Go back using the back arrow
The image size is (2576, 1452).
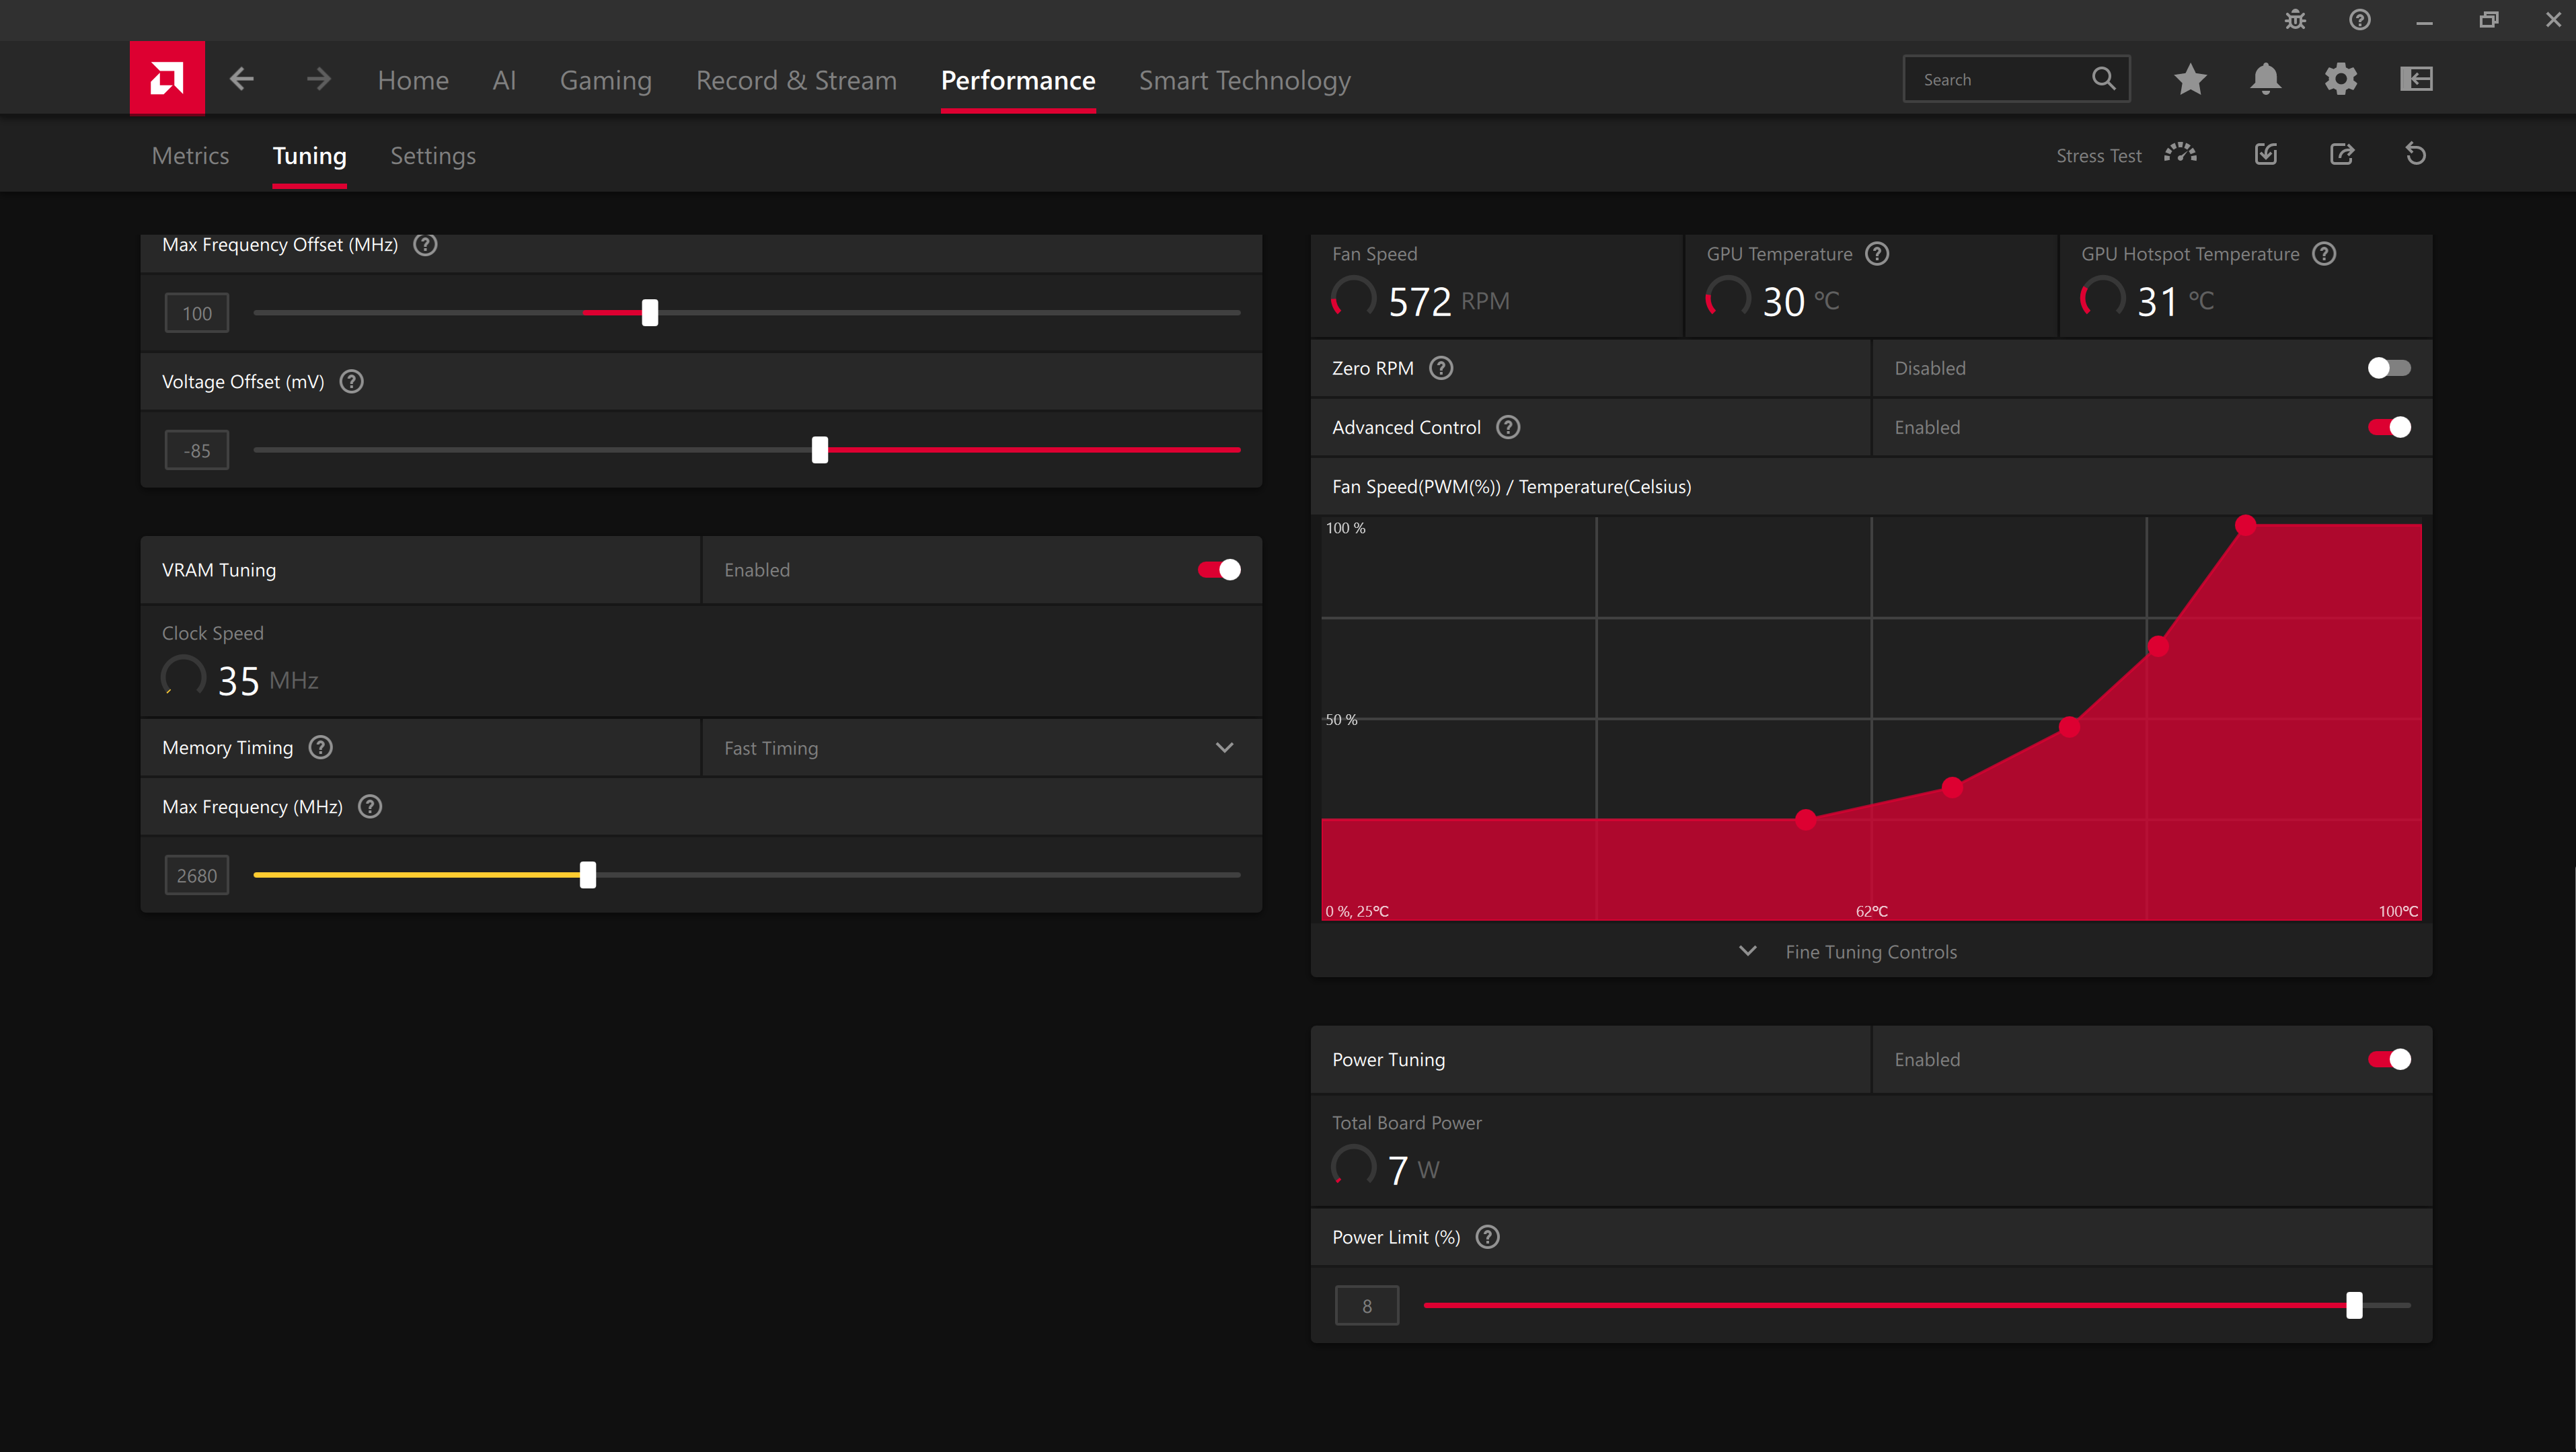click(x=241, y=79)
